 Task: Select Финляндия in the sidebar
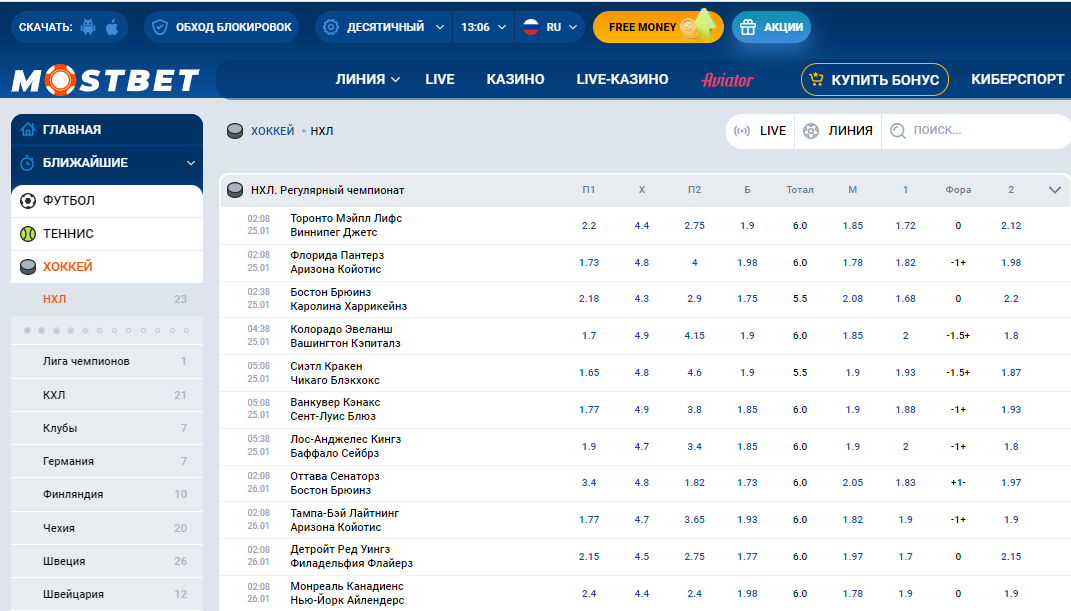tap(107, 494)
